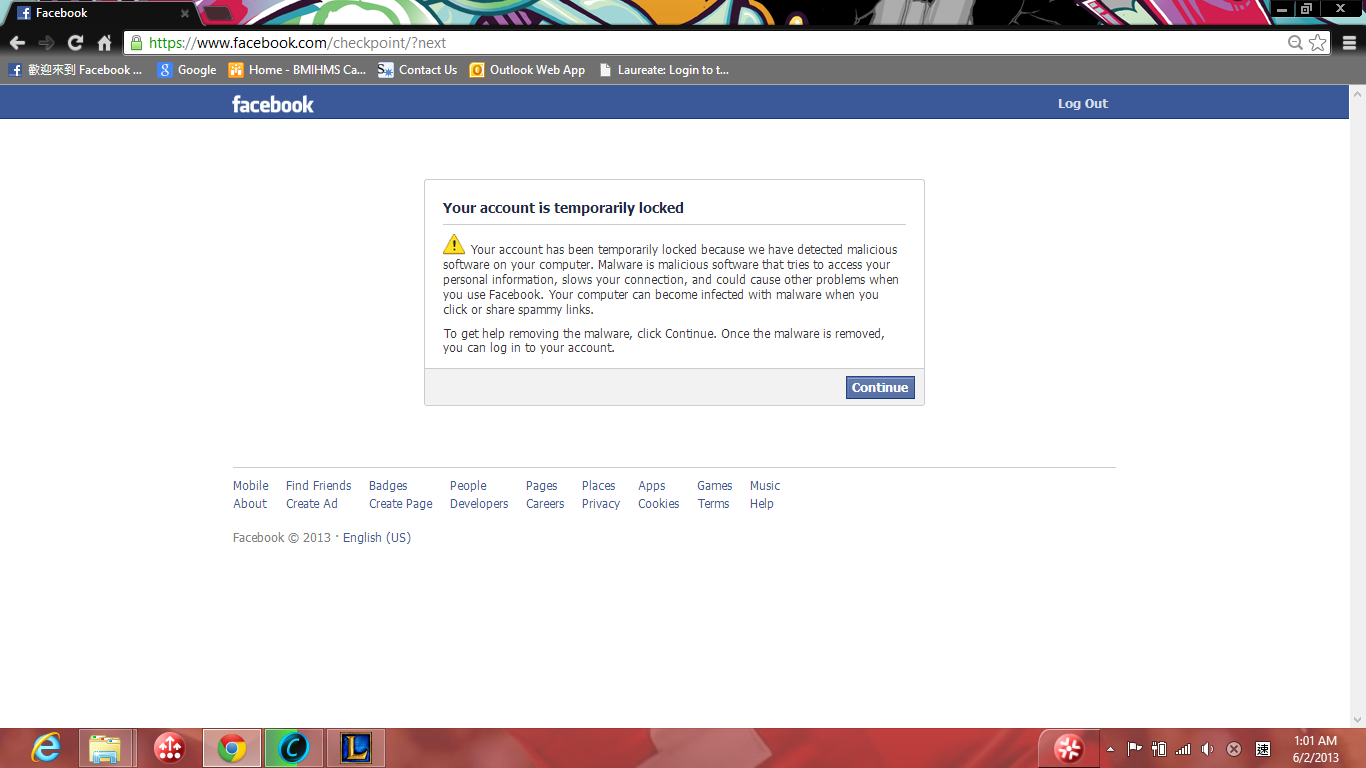
Task: Open the Badges footer link
Action: (388, 486)
